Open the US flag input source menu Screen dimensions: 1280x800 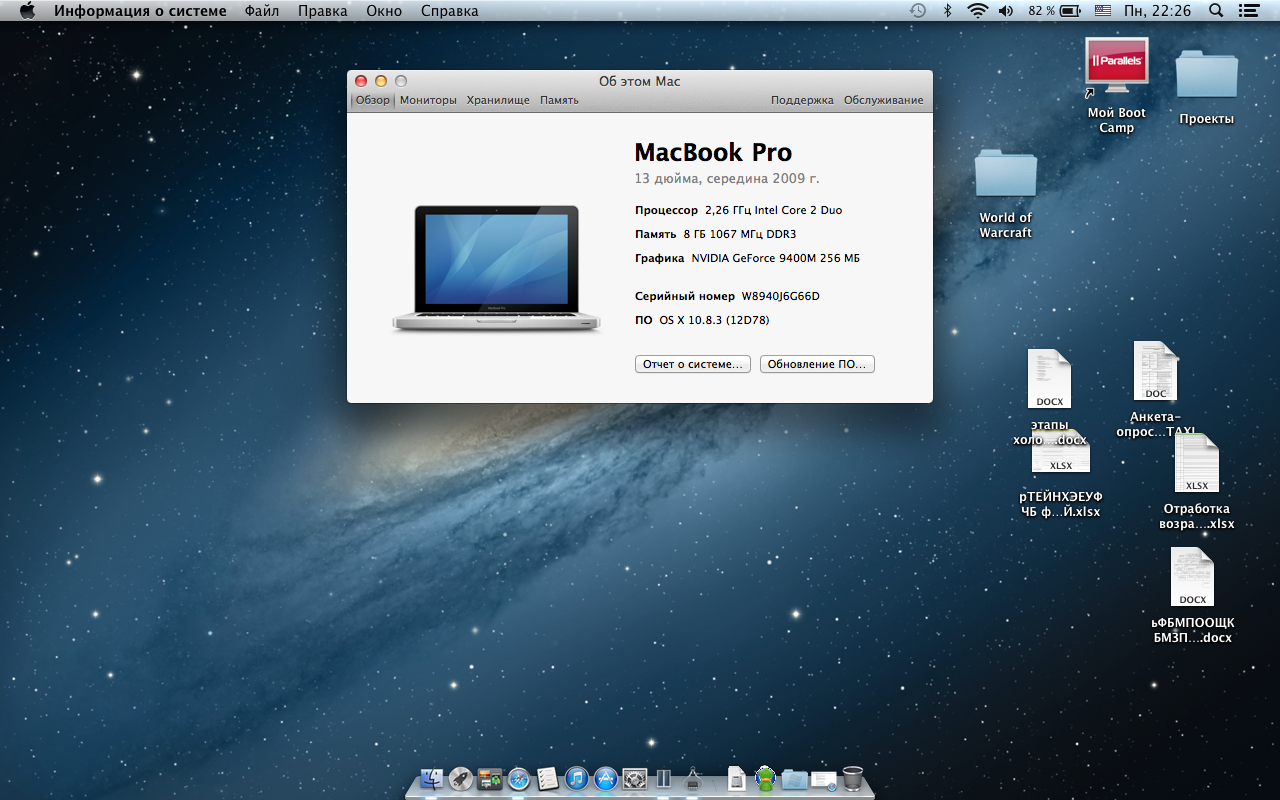click(1102, 11)
